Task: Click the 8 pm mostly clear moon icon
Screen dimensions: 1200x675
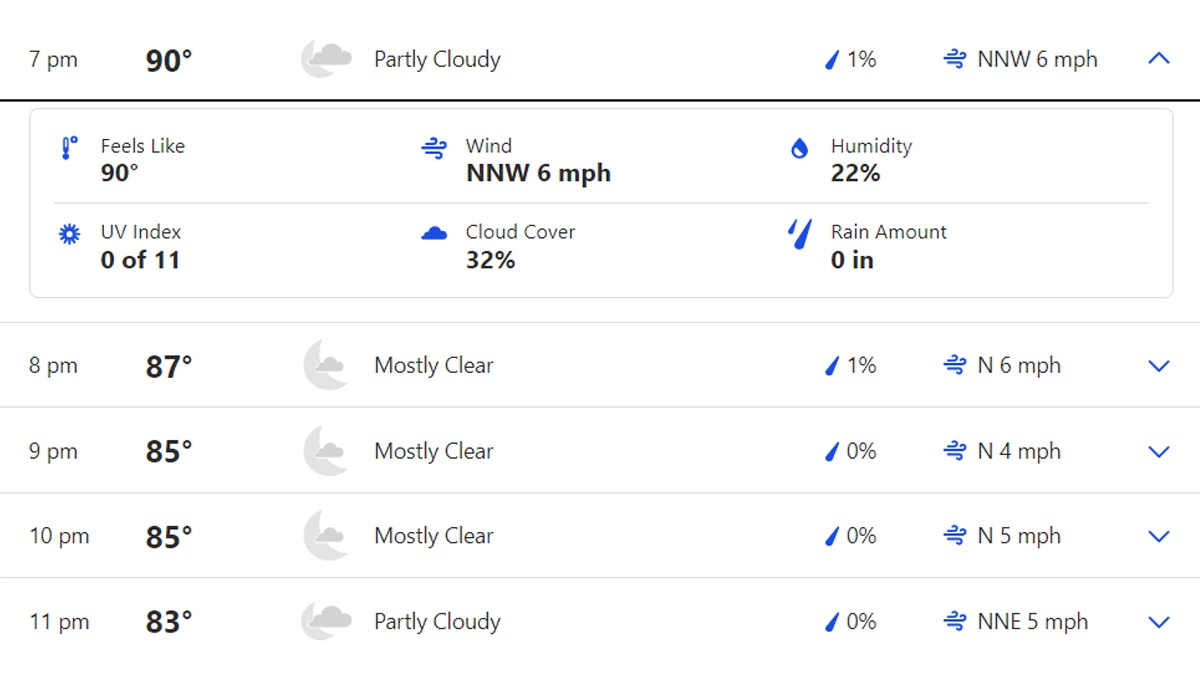Action: pyautogui.click(x=326, y=366)
